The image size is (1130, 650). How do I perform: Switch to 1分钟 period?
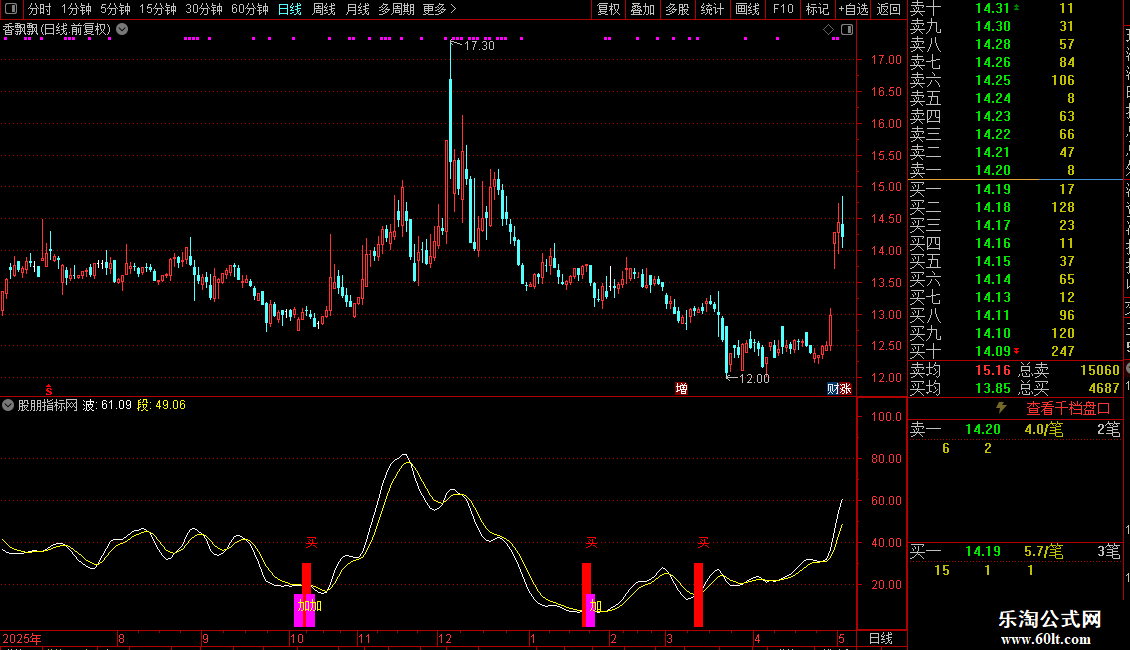click(76, 9)
